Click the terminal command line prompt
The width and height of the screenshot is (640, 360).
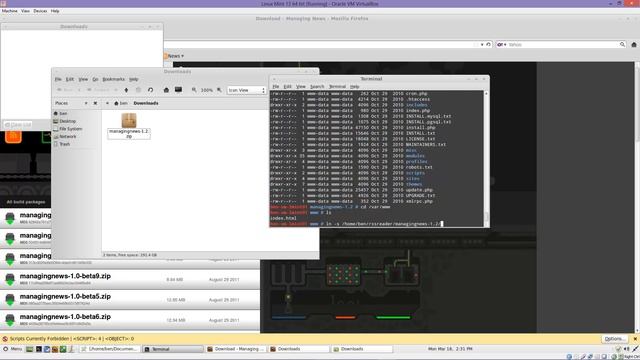point(356,224)
